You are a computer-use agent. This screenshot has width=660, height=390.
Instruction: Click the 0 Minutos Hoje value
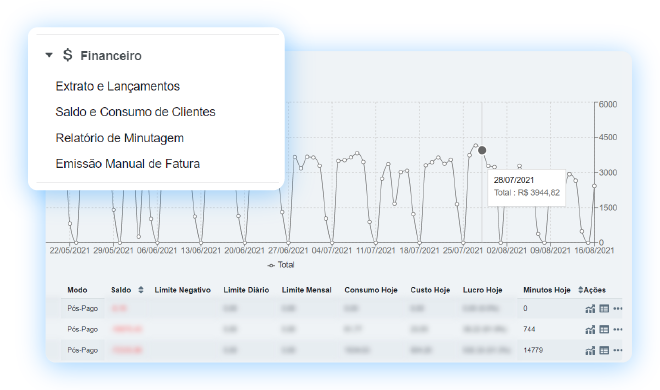click(525, 308)
